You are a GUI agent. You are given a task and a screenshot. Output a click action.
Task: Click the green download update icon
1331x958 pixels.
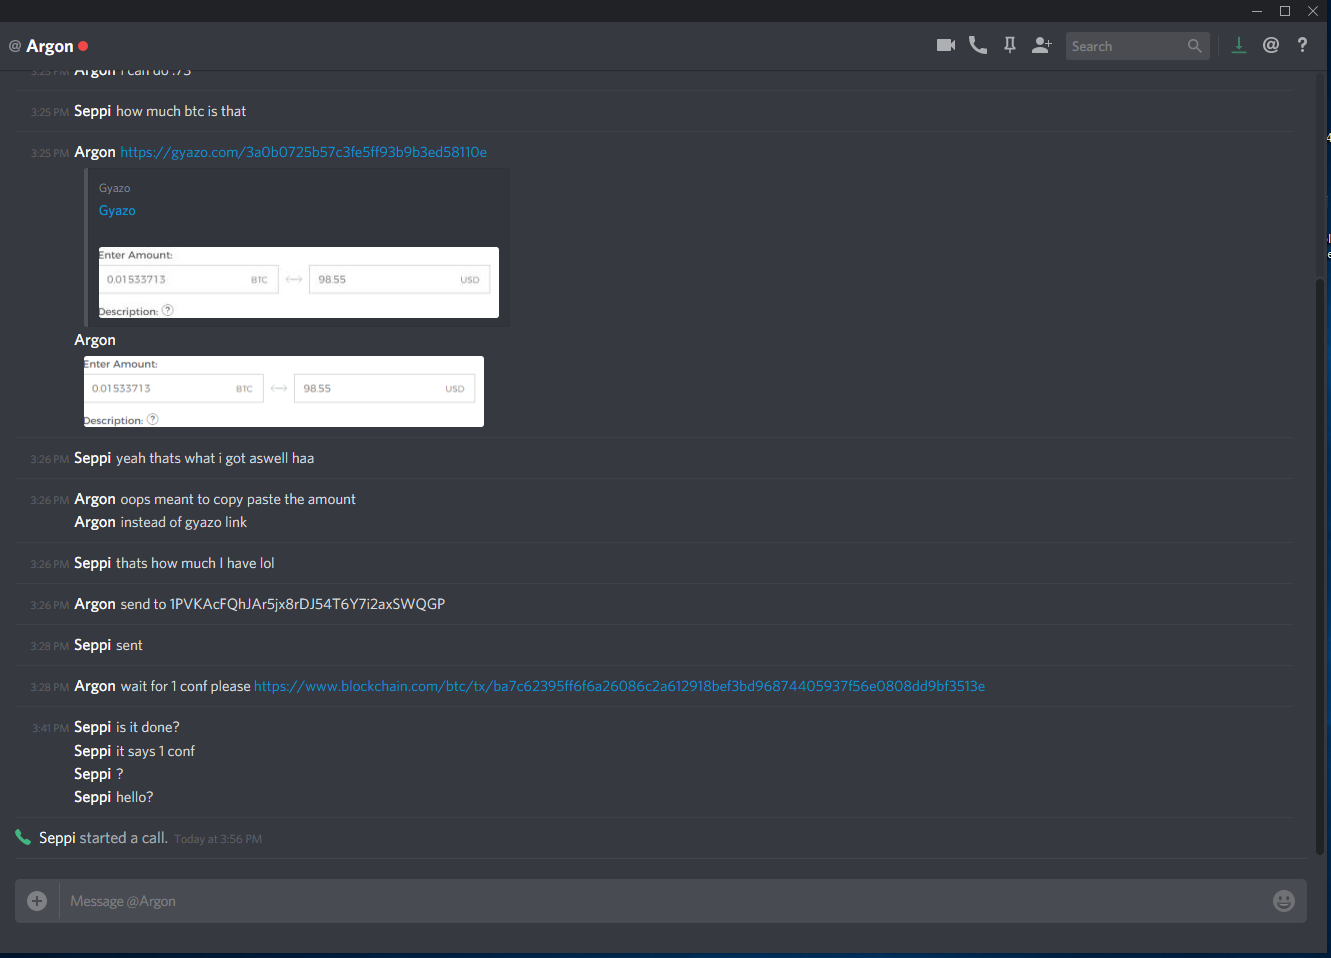(1239, 45)
